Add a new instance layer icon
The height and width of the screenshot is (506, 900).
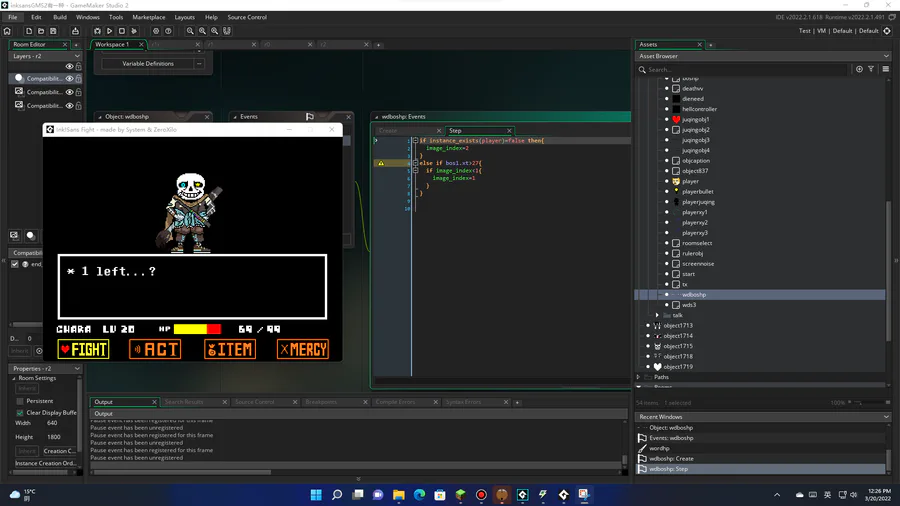[30, 235]
